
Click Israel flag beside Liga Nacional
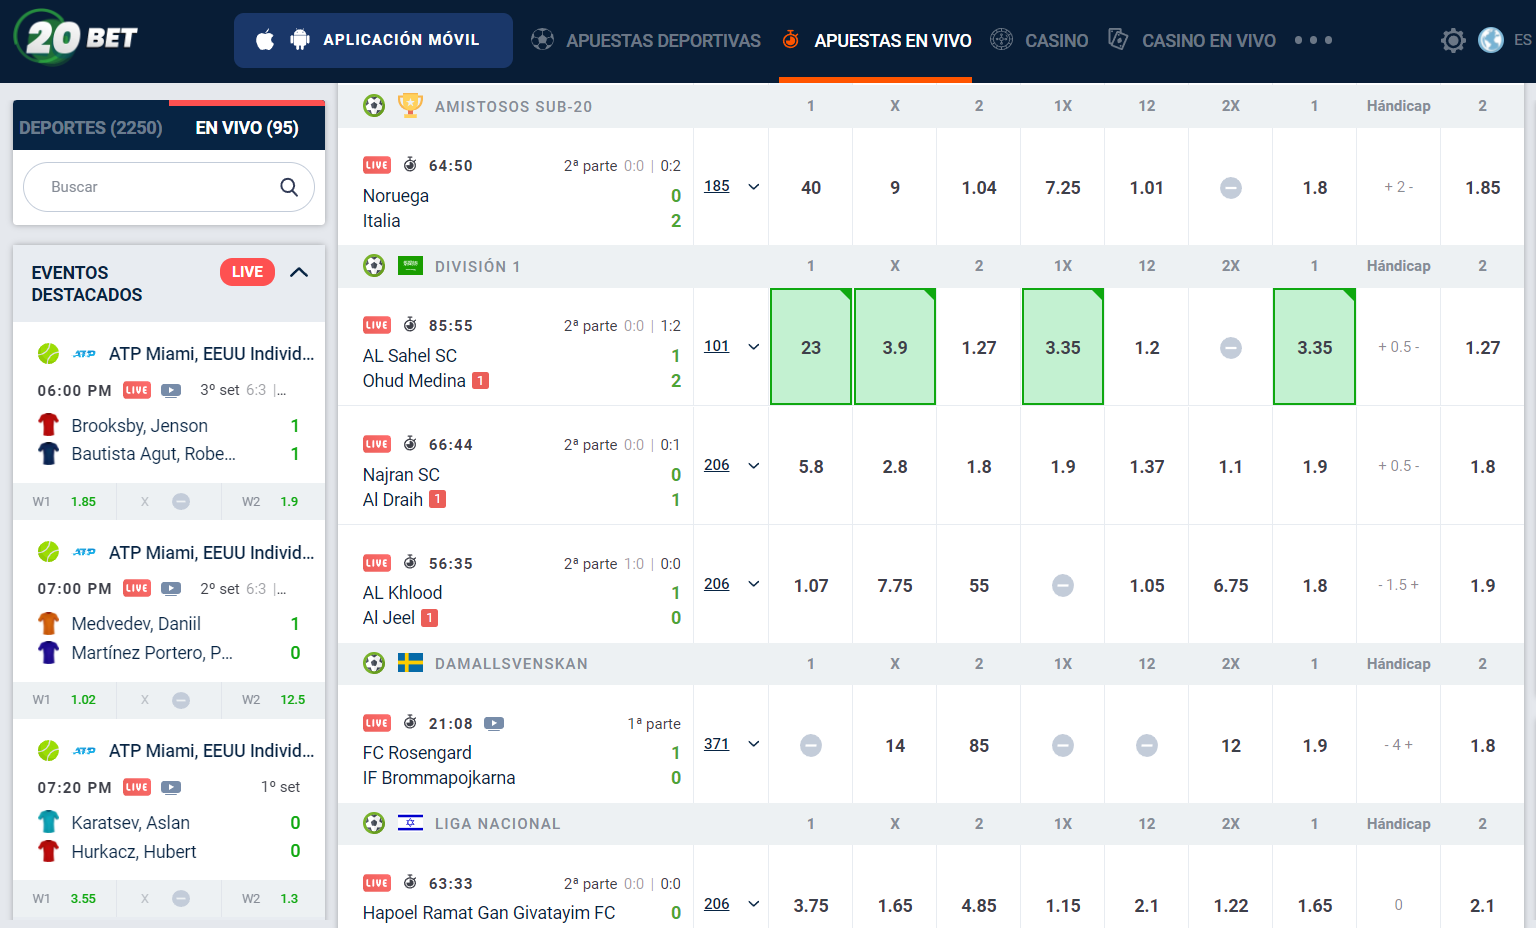410,823
